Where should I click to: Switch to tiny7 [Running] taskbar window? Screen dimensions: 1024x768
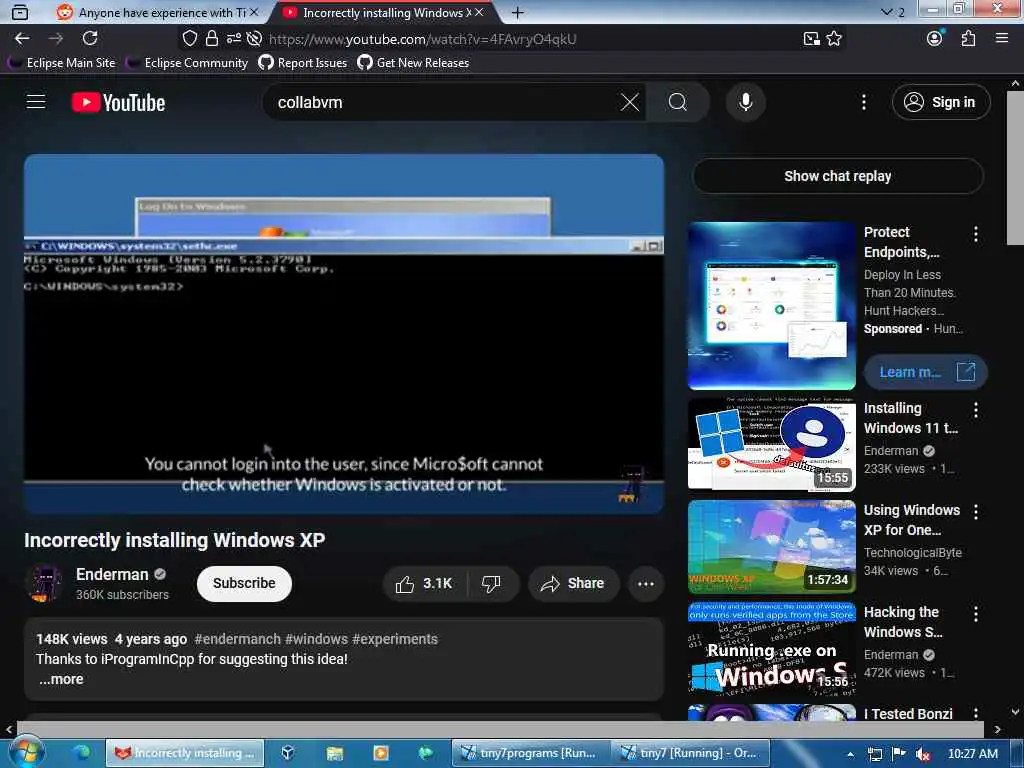pos(691,753)
